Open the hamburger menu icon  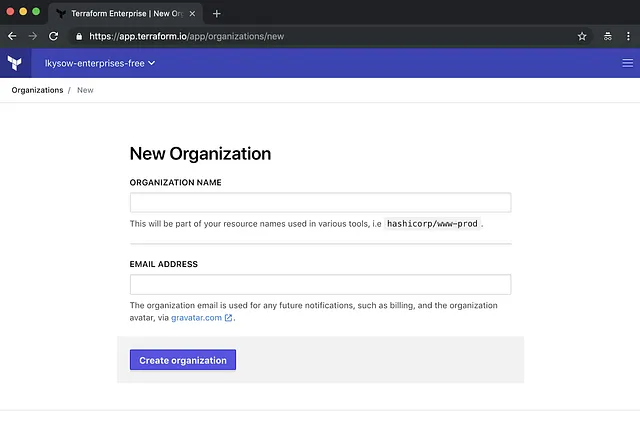tap(627, 63)
